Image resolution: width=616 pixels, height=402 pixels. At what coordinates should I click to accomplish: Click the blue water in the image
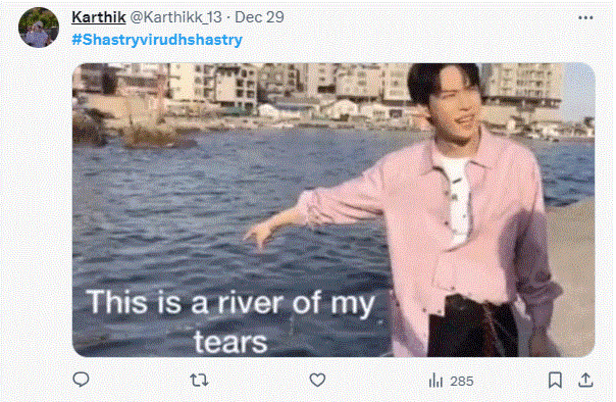point(200,190)
